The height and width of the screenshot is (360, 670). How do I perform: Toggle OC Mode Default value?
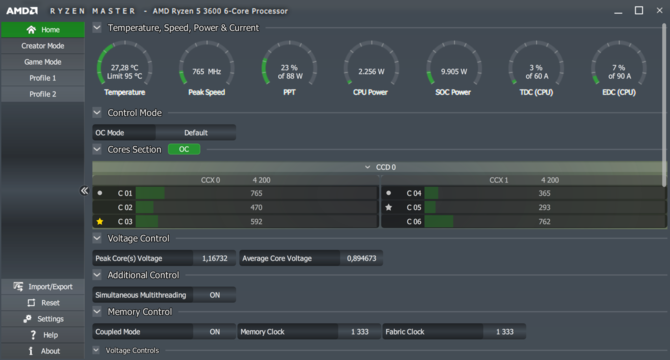[x=196, y=133]
